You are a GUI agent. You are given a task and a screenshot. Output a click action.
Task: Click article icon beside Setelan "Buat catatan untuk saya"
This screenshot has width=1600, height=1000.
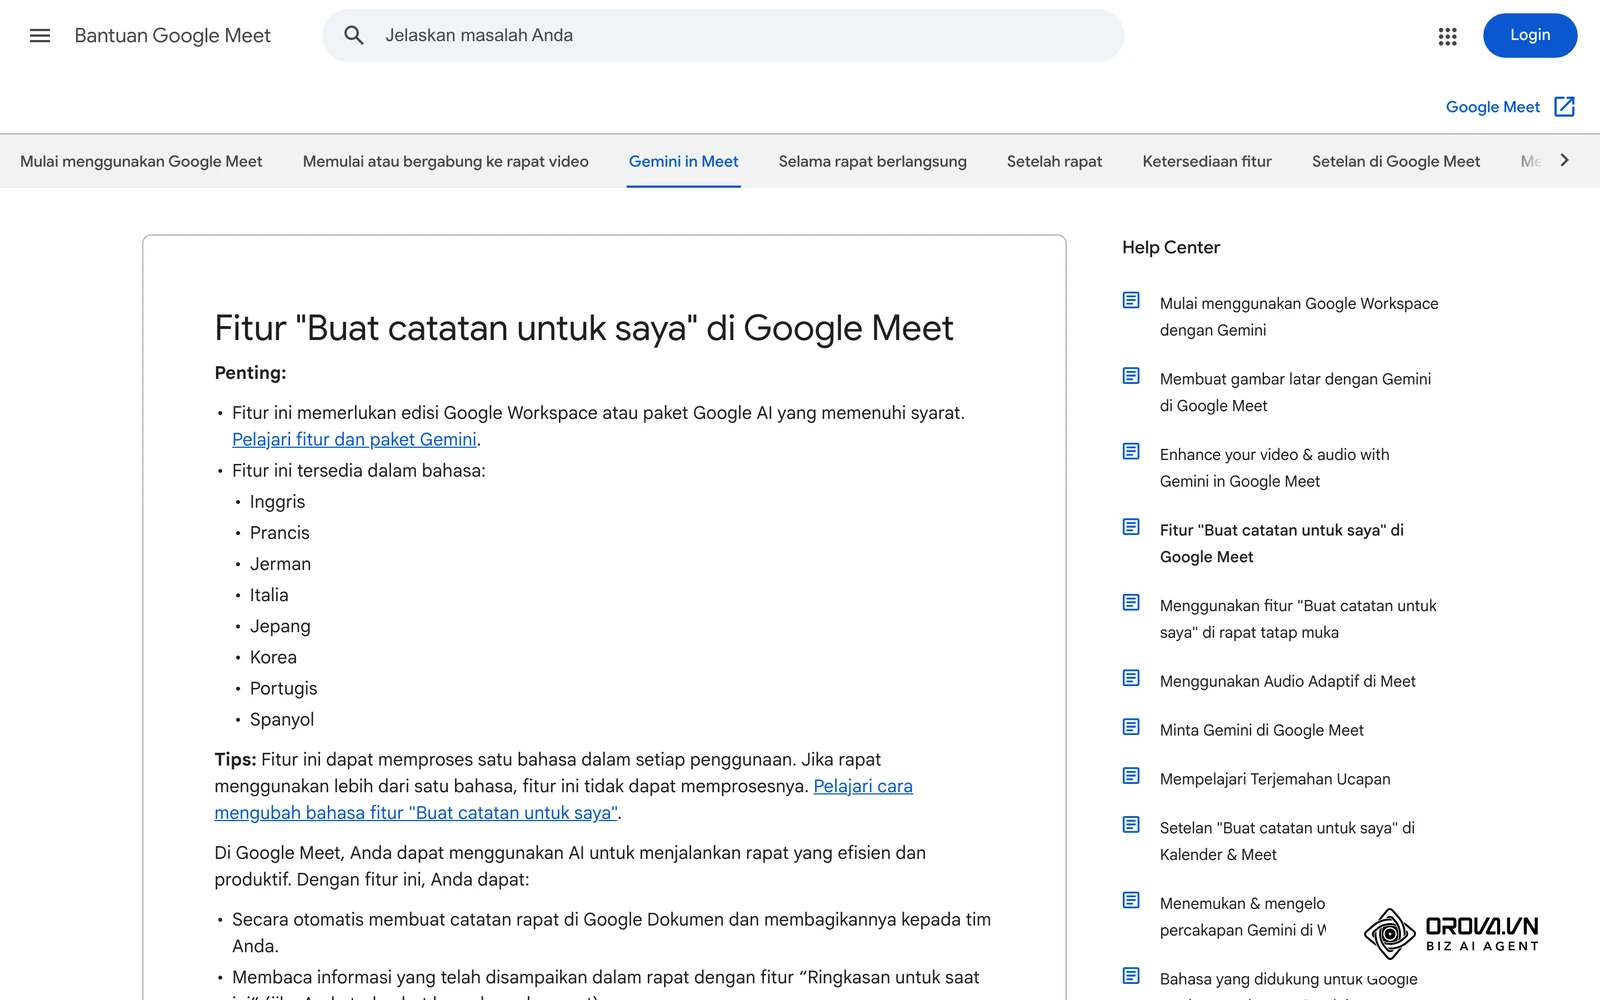tap(1131, 825)
